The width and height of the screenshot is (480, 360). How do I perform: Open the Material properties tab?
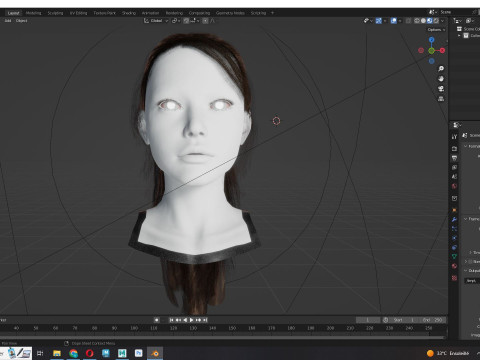454,266
